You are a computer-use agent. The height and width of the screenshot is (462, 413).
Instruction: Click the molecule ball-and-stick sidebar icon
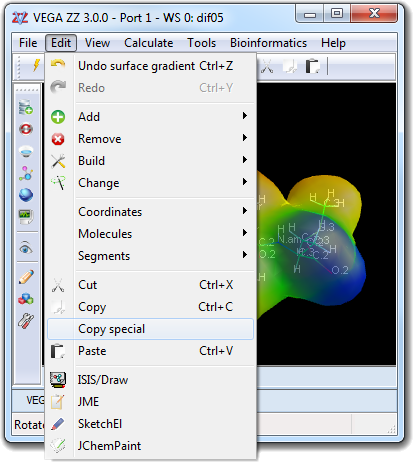pyautogui.click(x=26, y=173)
